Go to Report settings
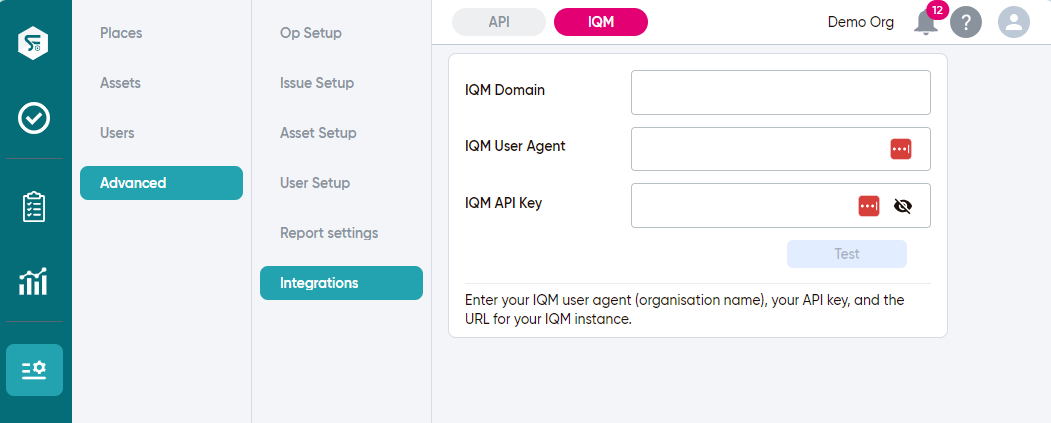The image size is (1051, 423). [329, 233]
